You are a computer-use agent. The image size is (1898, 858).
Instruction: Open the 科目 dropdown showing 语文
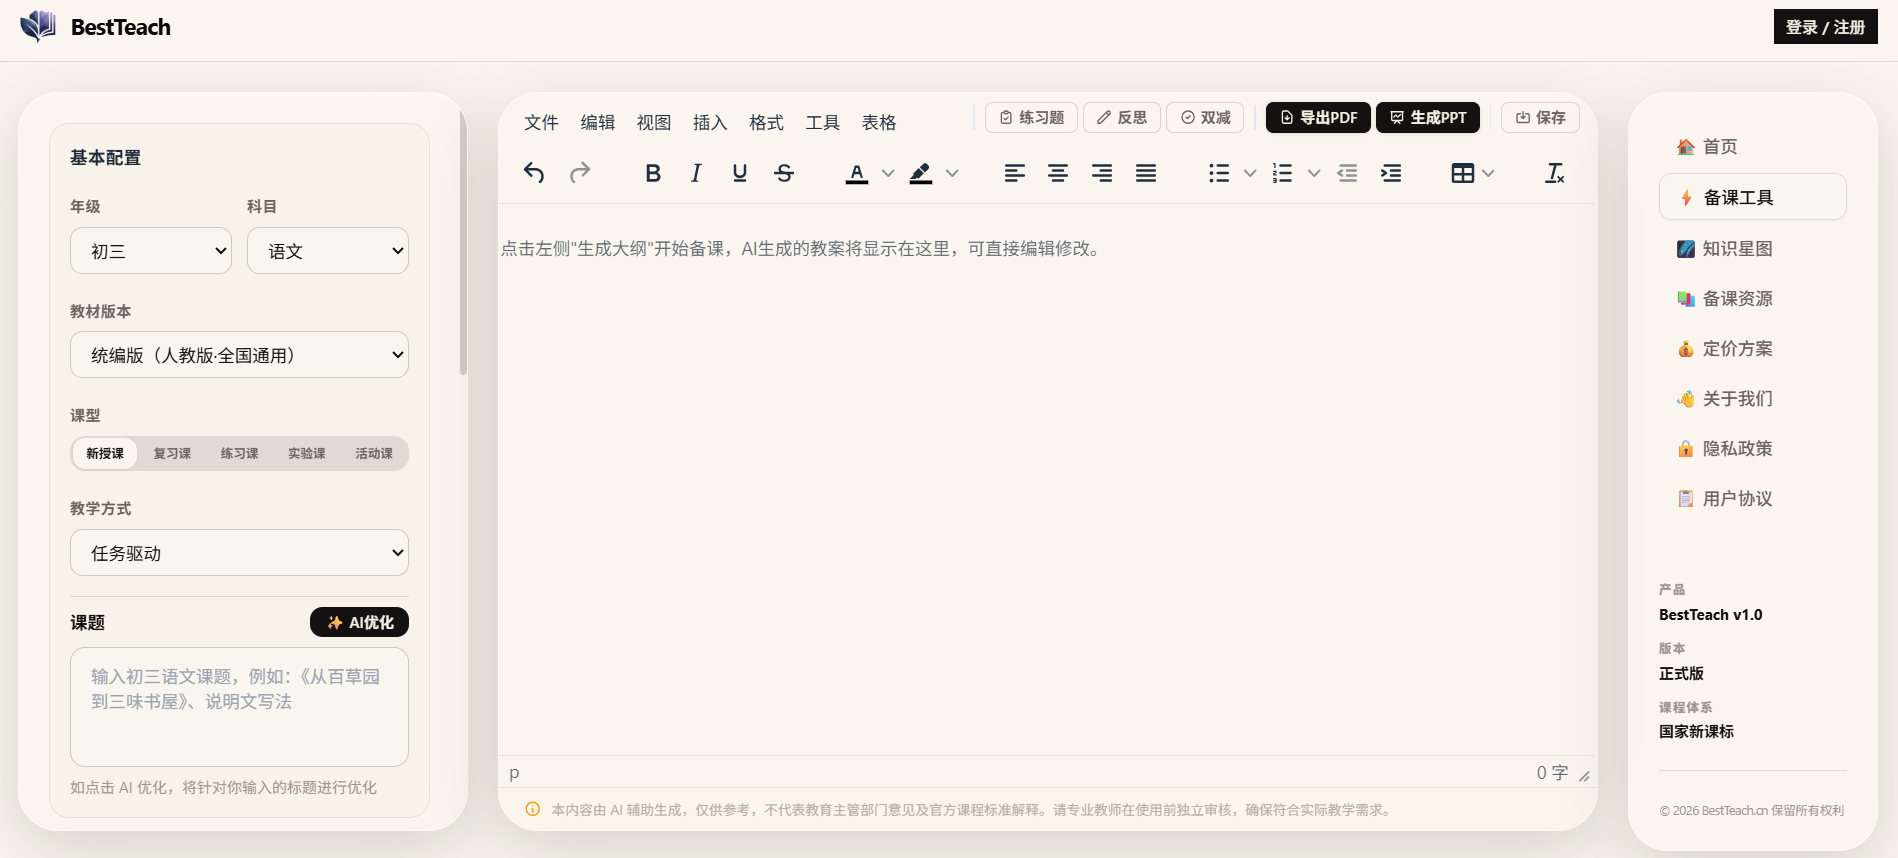tap(328, 251)
